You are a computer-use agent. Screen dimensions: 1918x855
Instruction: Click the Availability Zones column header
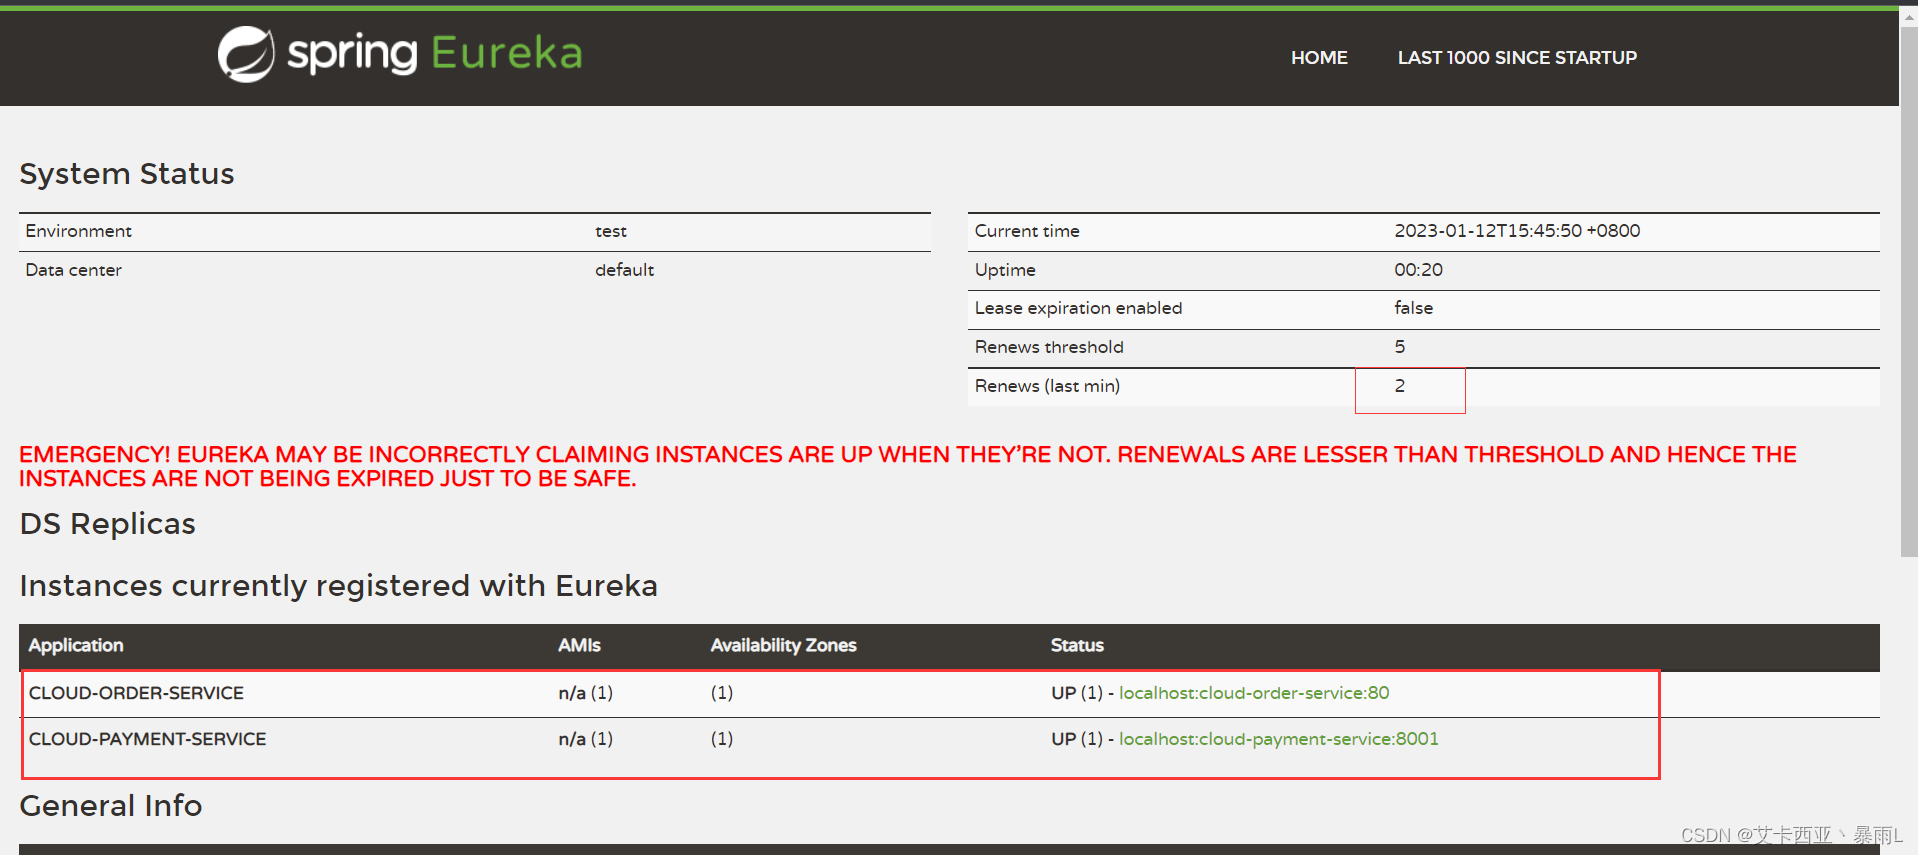tap(783, 646)
